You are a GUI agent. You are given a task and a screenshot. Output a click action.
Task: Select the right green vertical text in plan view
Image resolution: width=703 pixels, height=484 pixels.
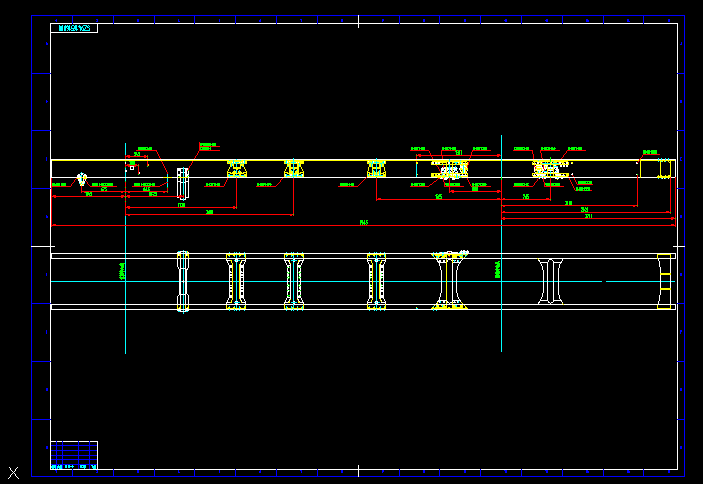pos(498,268)
